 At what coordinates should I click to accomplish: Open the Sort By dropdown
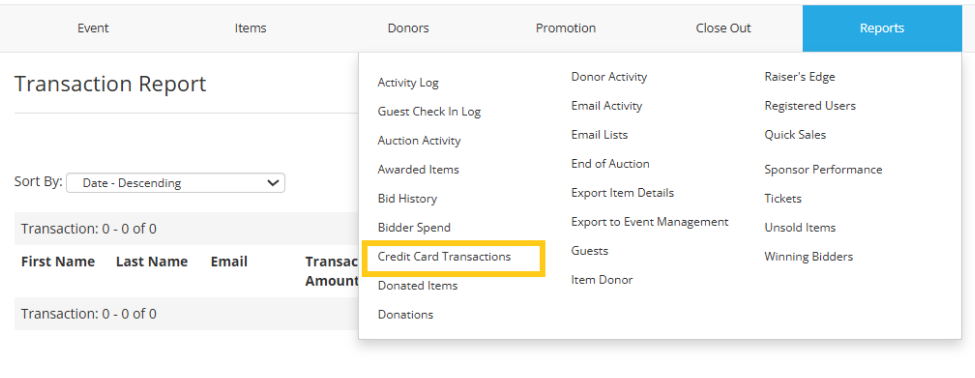point(175,183)
